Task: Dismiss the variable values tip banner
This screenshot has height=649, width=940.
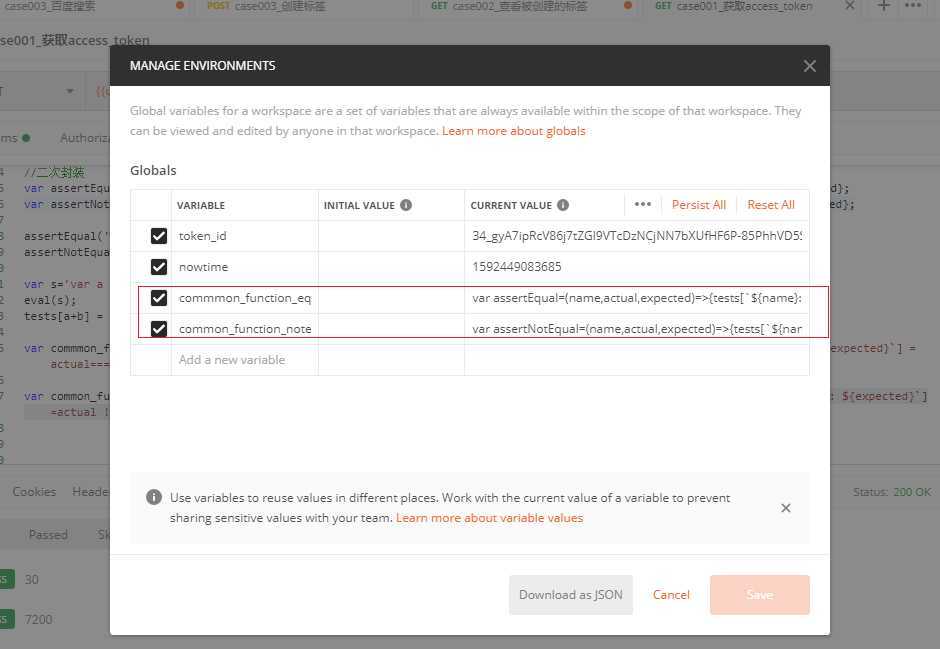Action: [x=786, y=508]
